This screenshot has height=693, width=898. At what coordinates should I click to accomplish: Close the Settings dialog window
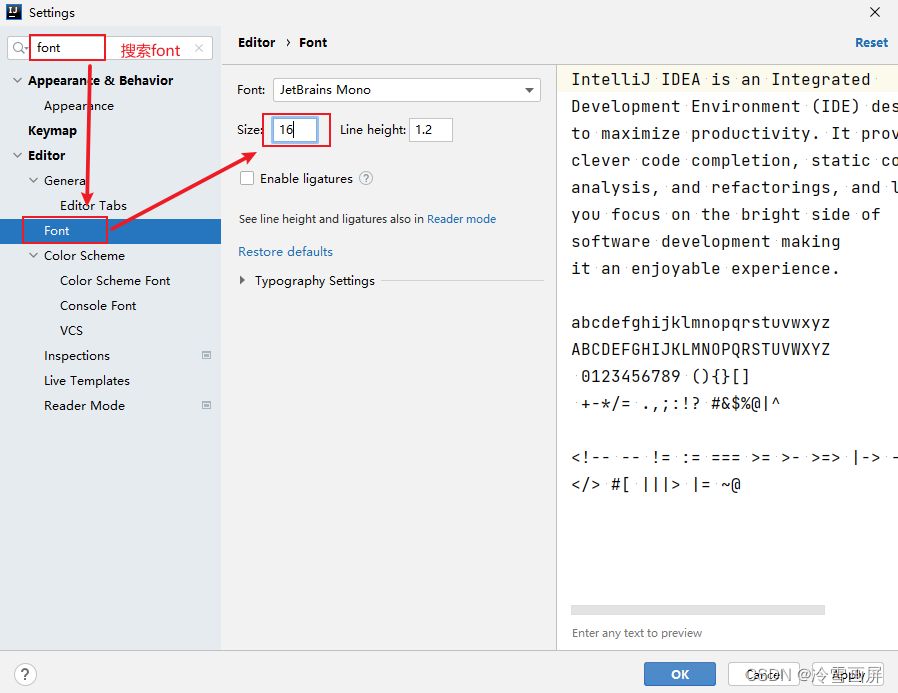875,12
